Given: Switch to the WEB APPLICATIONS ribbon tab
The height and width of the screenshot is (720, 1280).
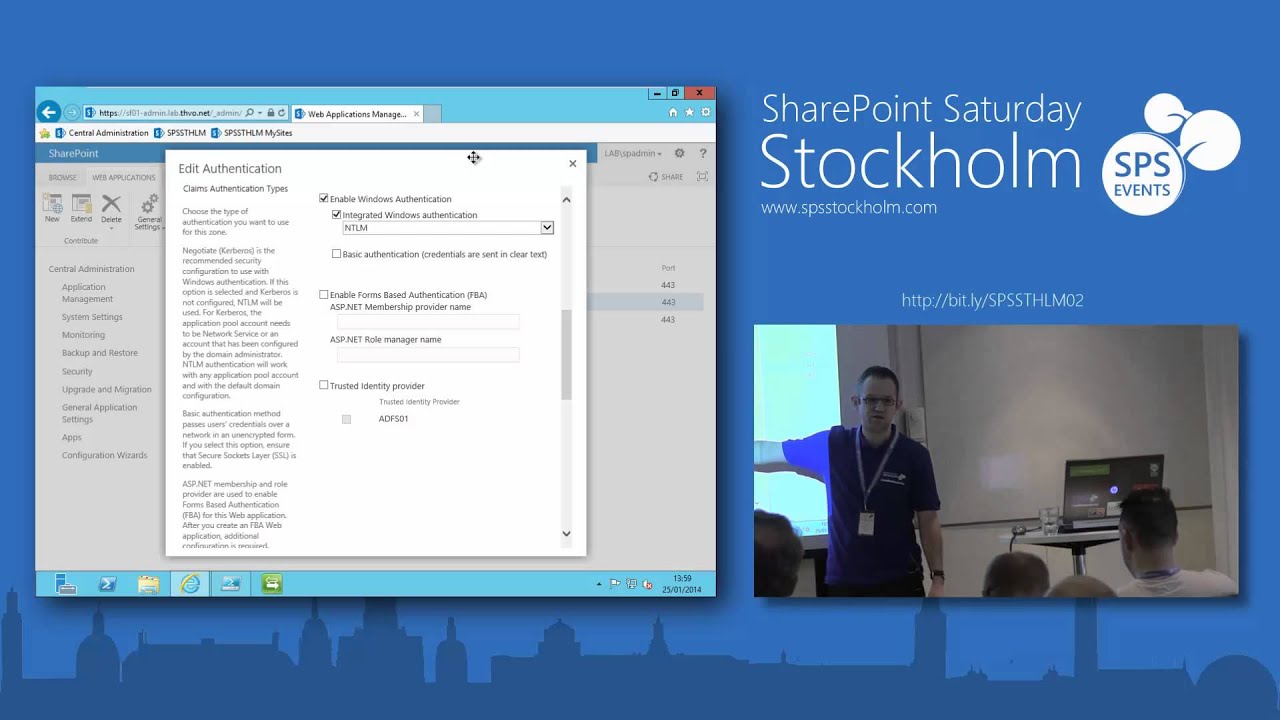Looking at the screenshot, I should 124,177.
